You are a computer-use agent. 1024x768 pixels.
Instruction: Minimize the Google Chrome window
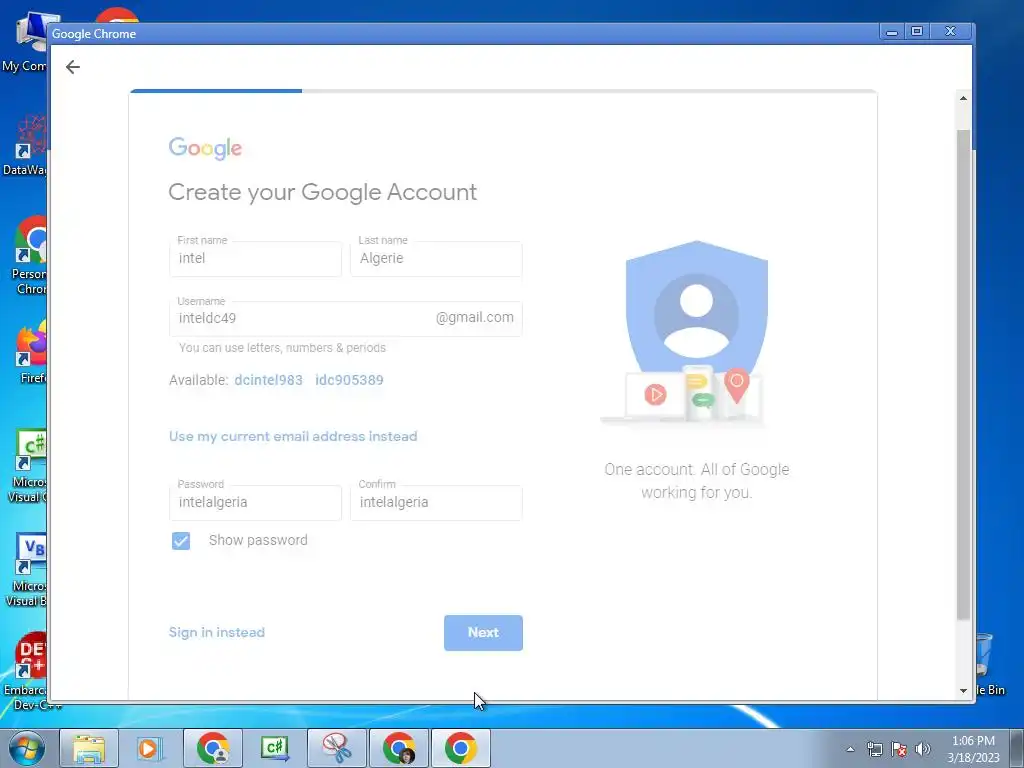coord(891,31)
